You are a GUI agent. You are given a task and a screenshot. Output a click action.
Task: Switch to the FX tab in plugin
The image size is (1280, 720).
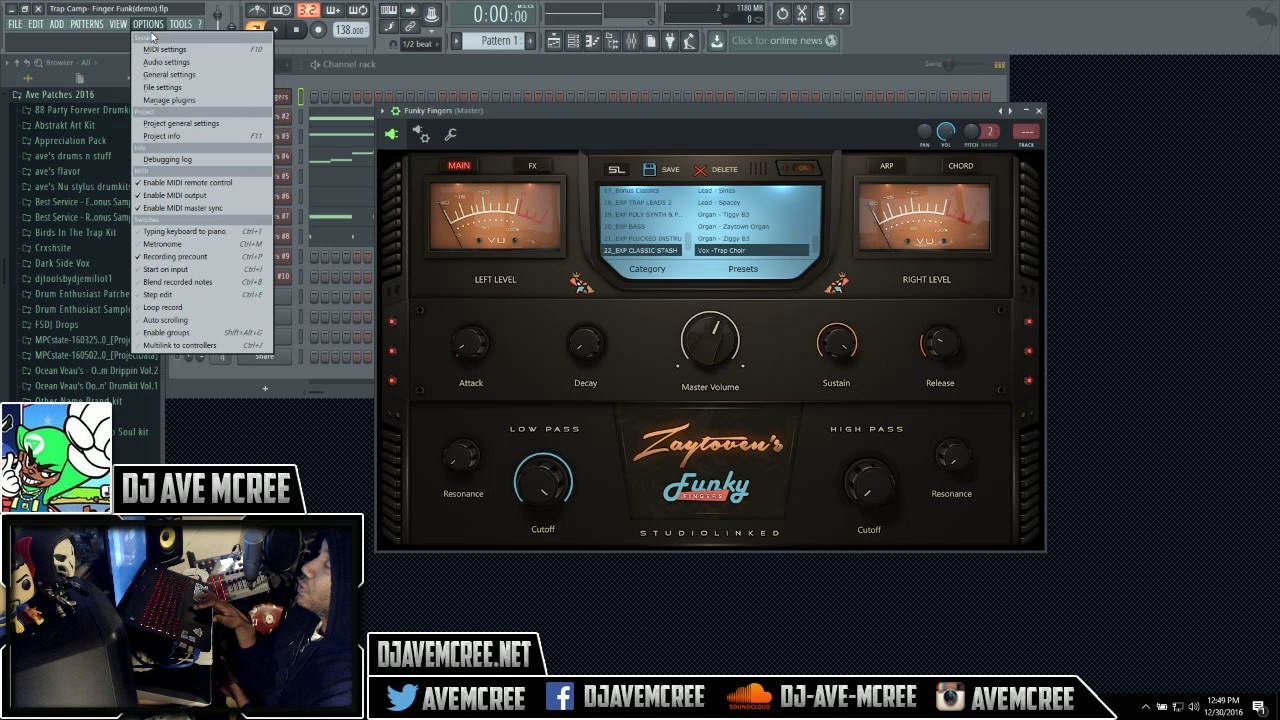point(532,166)
